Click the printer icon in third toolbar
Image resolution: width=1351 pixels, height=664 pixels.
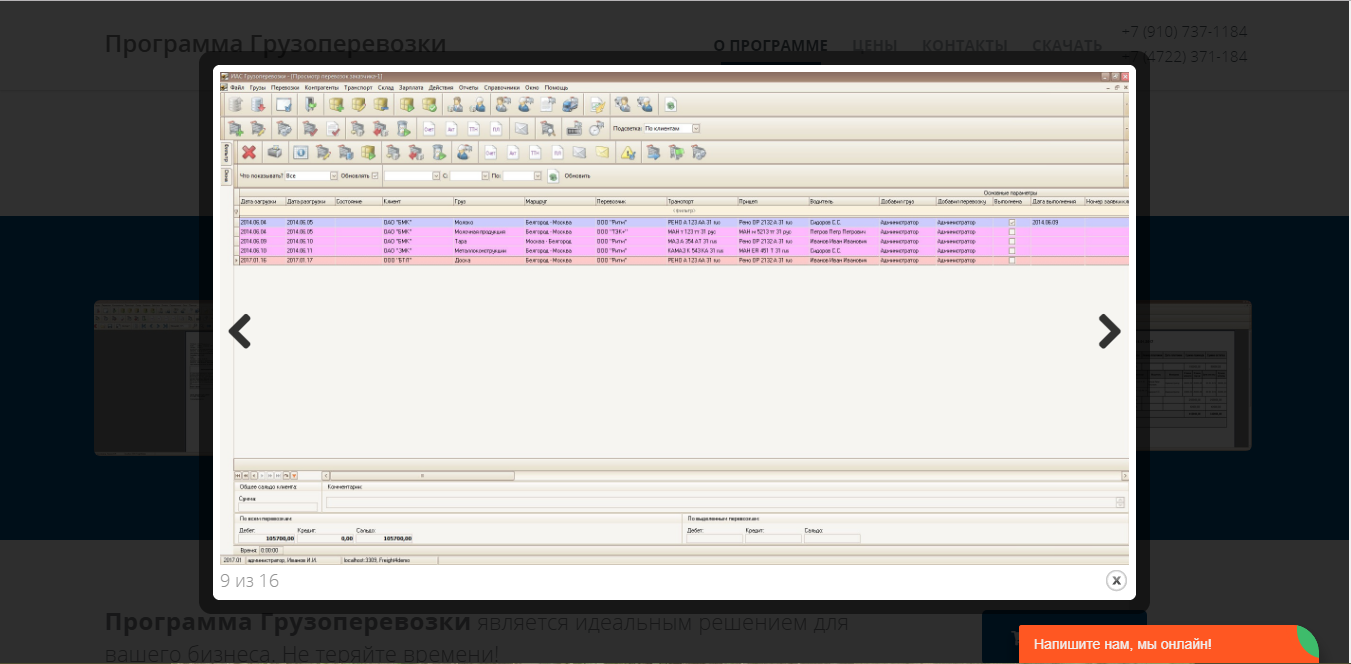click(x=274, y=152)
